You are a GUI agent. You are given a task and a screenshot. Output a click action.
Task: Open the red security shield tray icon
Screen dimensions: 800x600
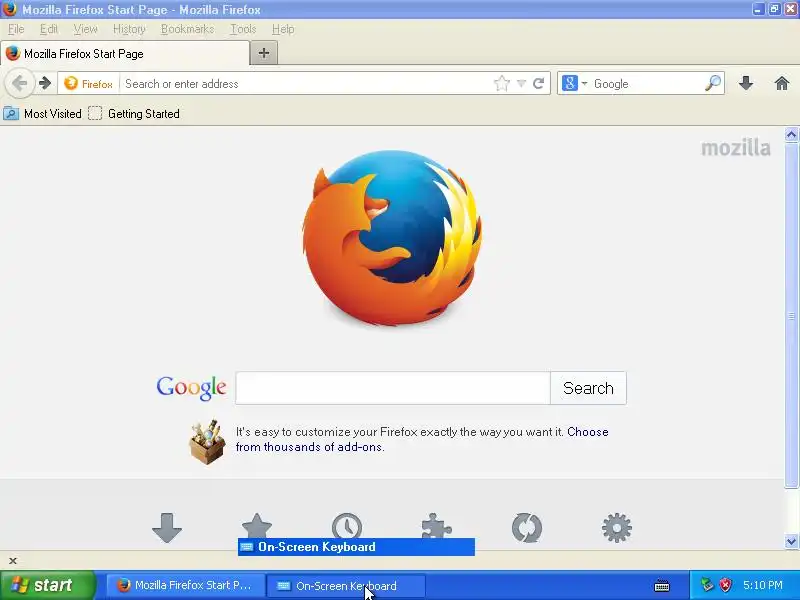725,585
